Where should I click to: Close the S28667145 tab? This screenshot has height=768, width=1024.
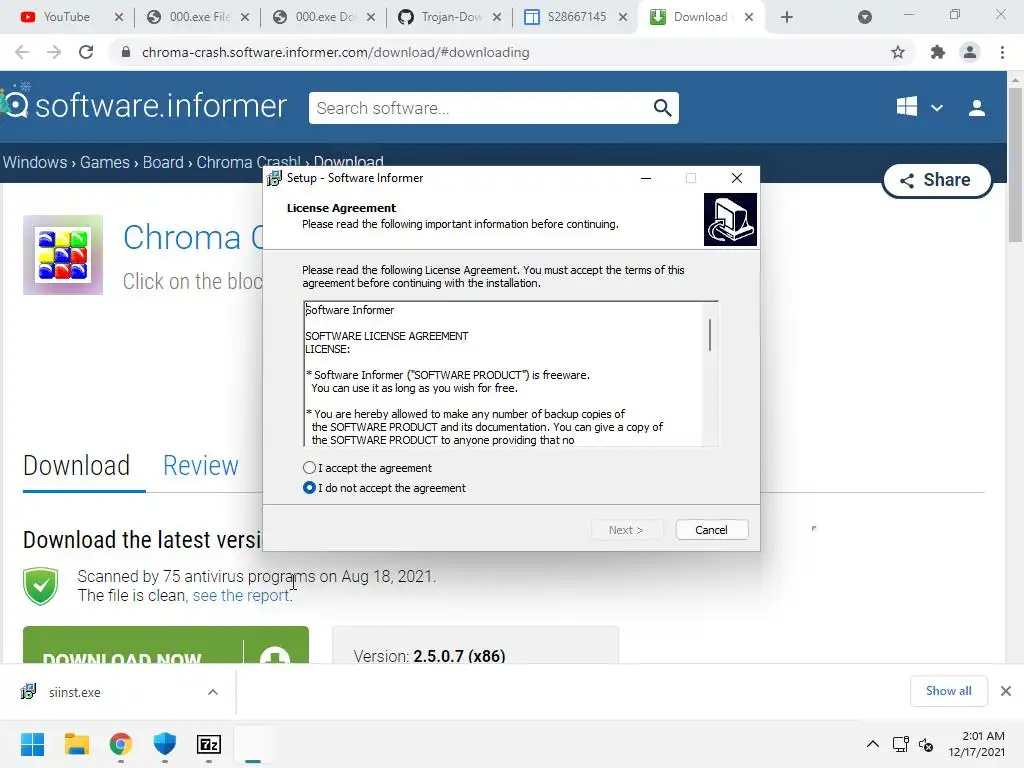623,17
